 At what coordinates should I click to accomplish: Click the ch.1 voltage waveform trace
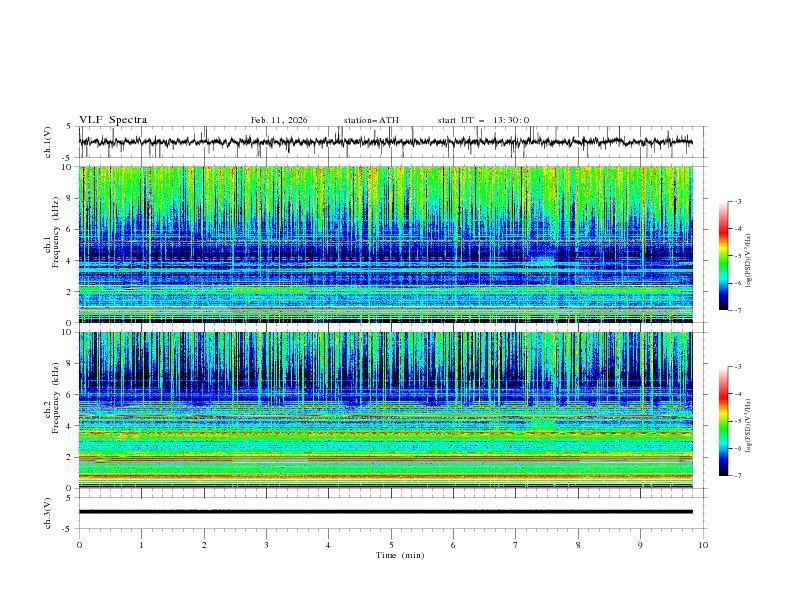(x=385, y=142)
